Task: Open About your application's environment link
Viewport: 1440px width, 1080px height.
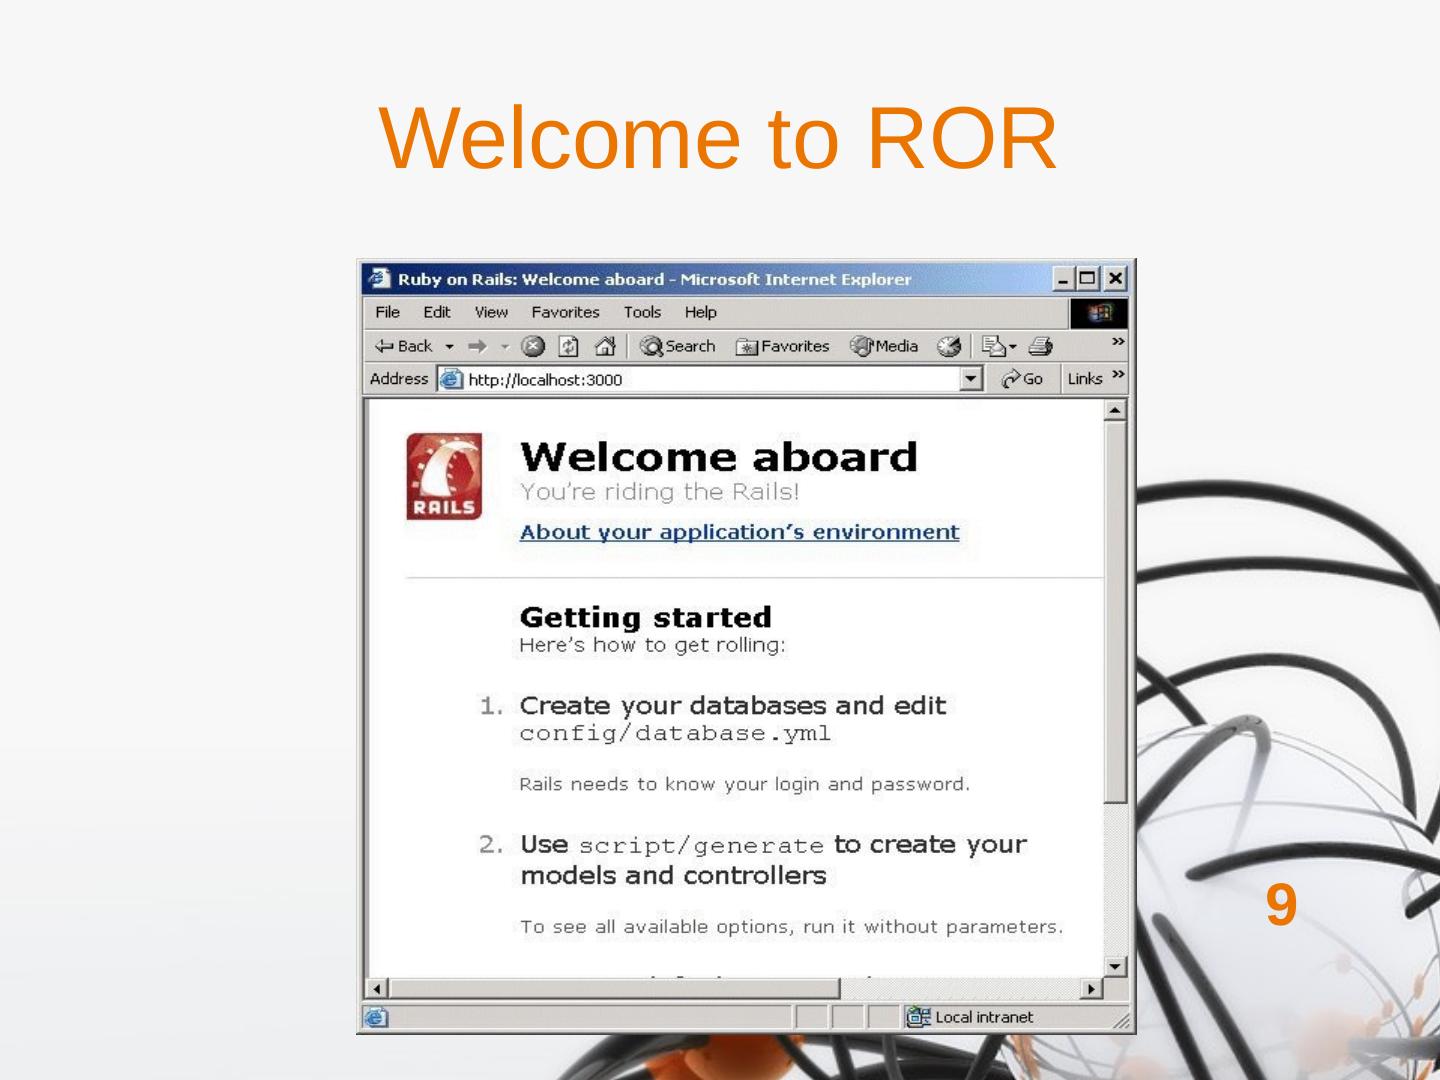Action: coord(739,532)
